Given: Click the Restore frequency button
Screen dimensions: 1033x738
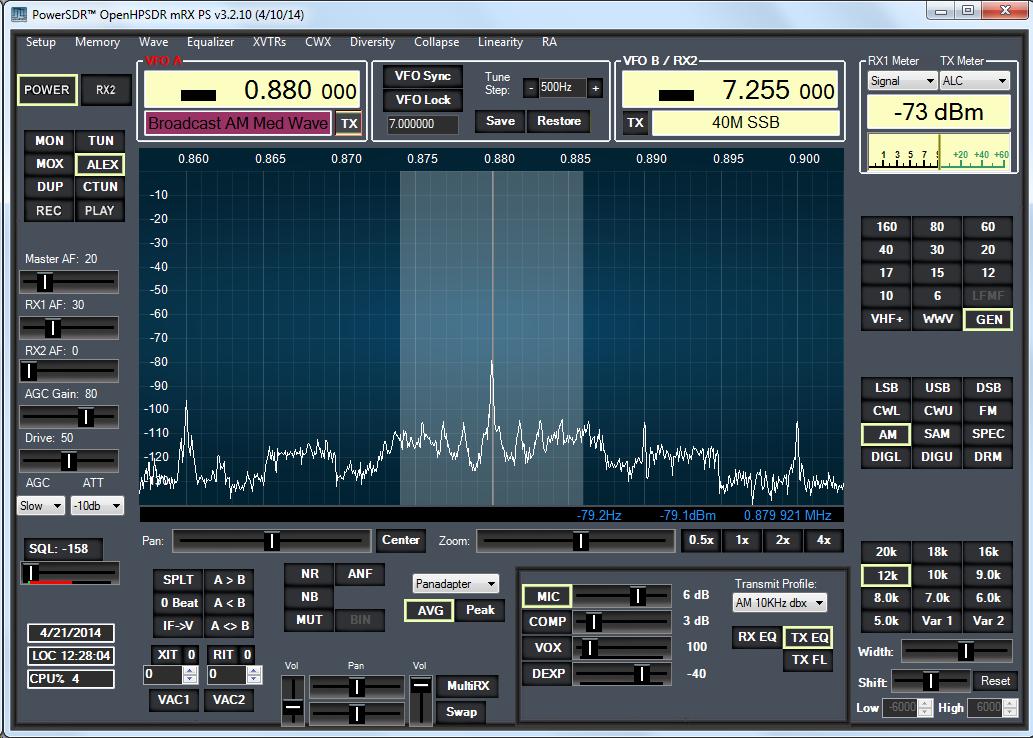Looking at the screenshot, I should click(x=559, y=121).
